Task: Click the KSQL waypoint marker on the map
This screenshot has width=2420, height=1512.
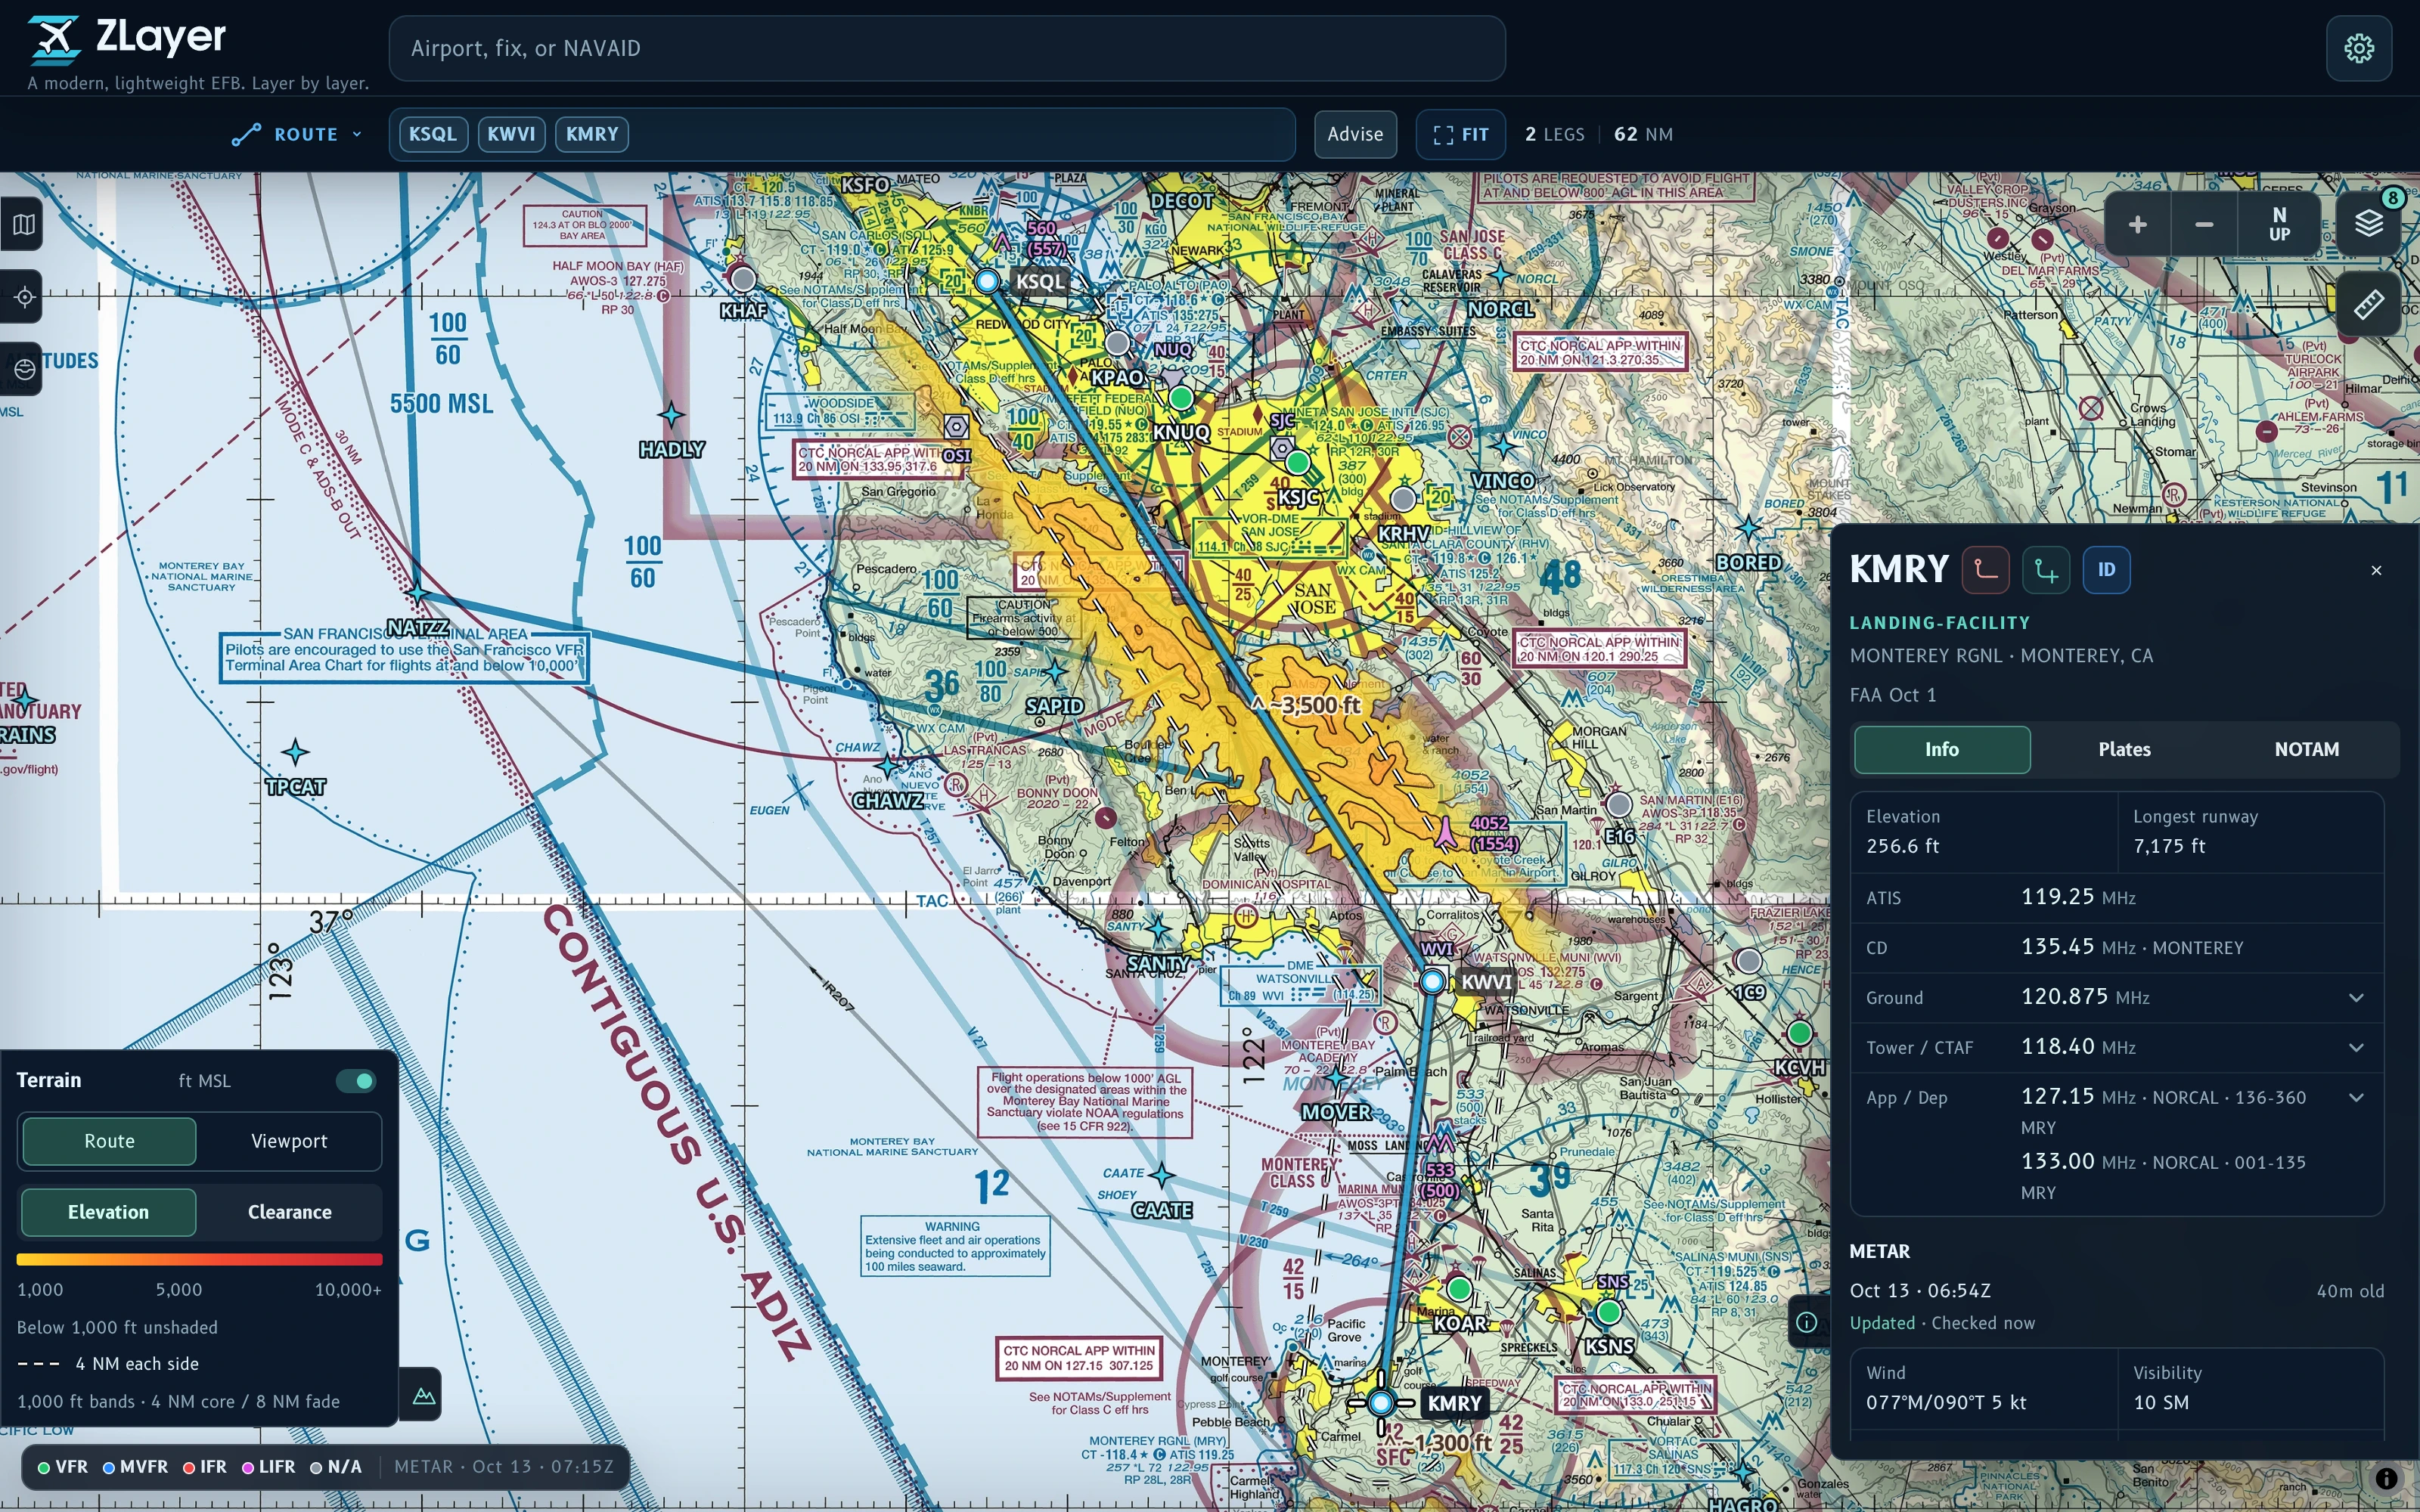Action: [987, 281]
